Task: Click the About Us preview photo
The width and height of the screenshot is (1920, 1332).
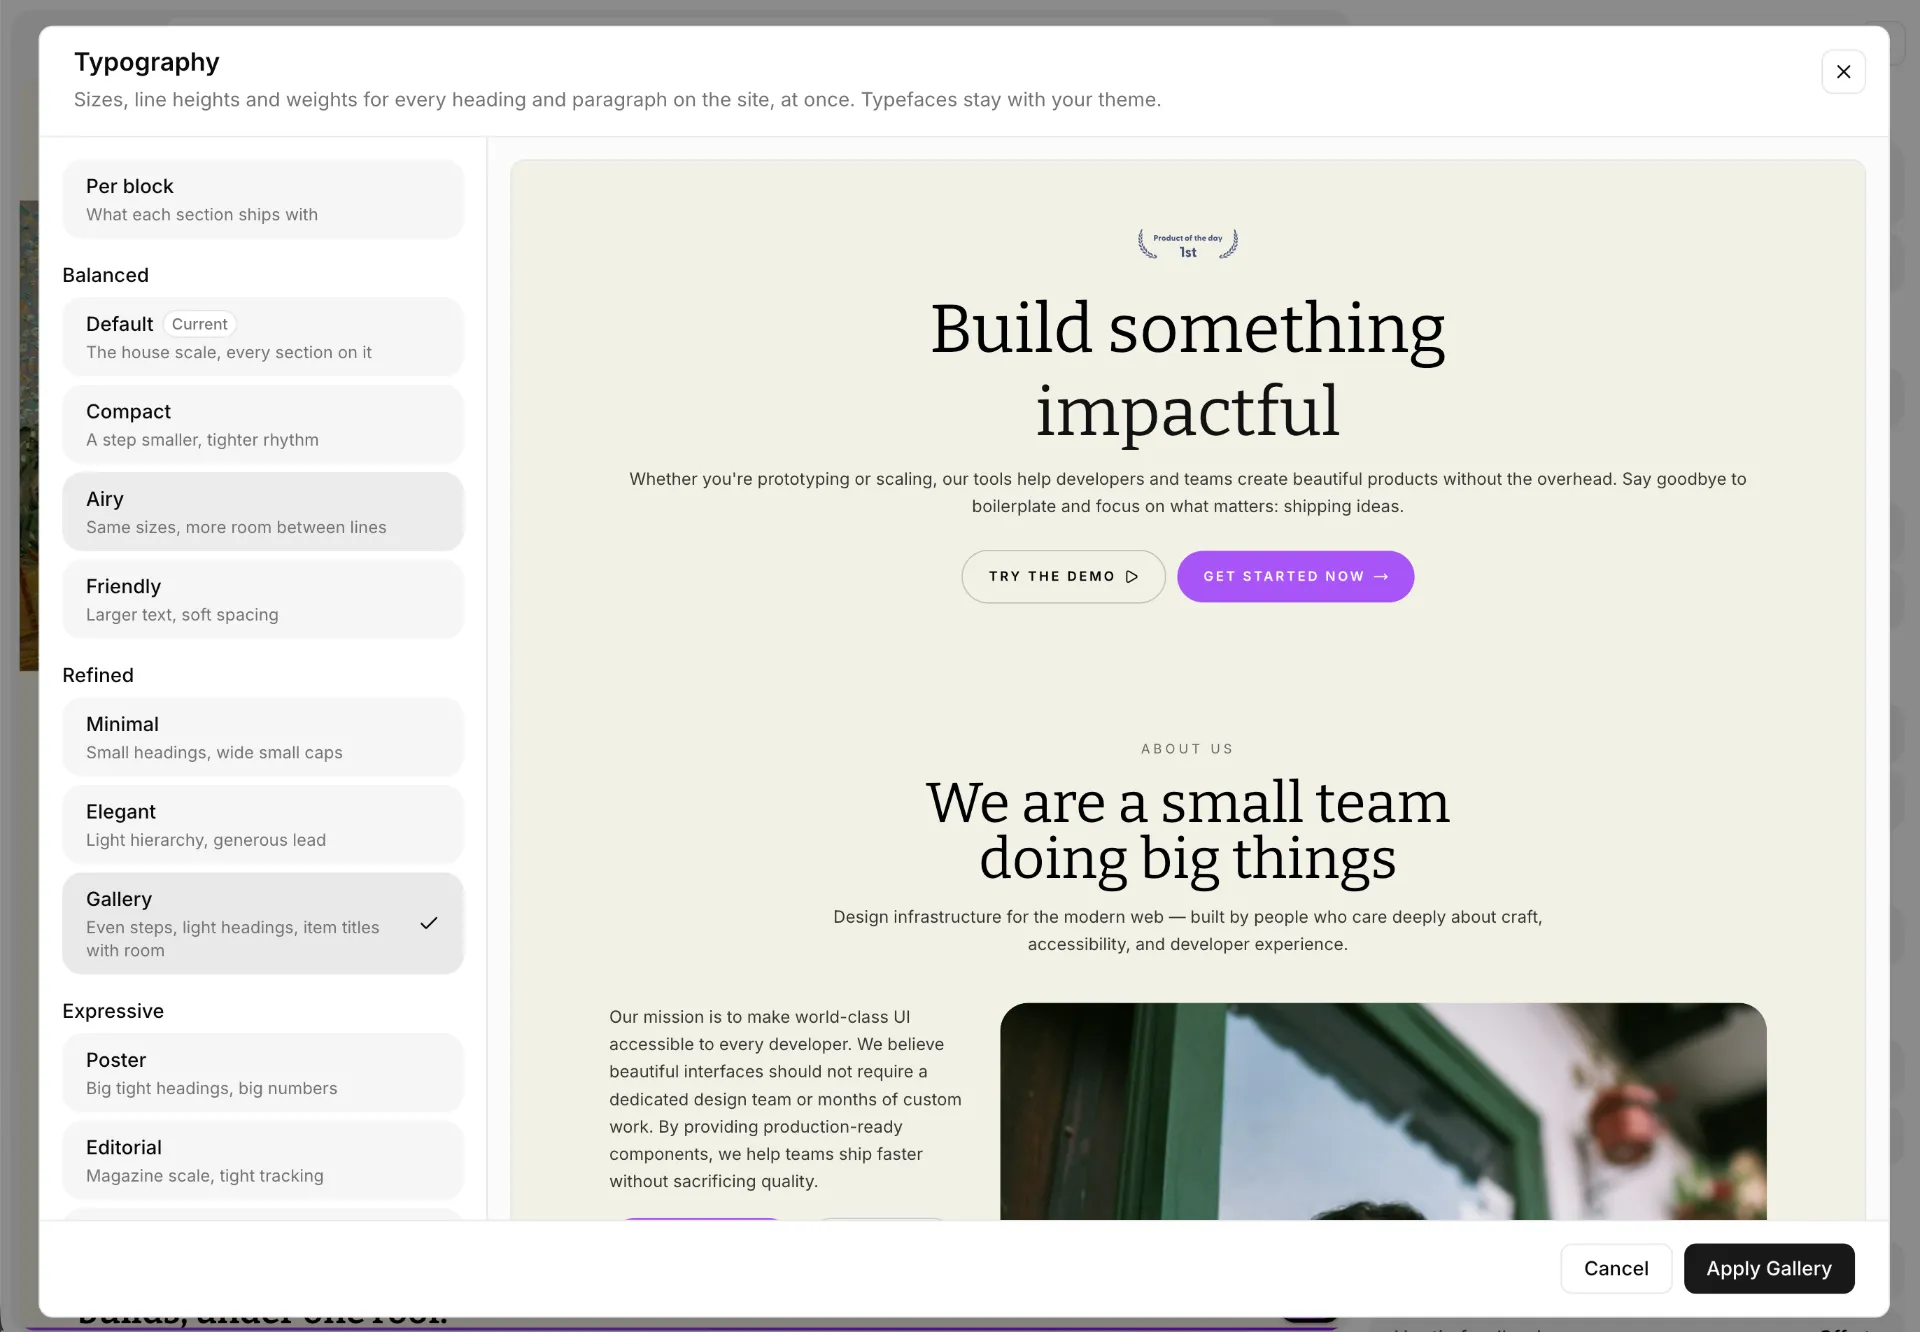Action: point(1383,1111)
